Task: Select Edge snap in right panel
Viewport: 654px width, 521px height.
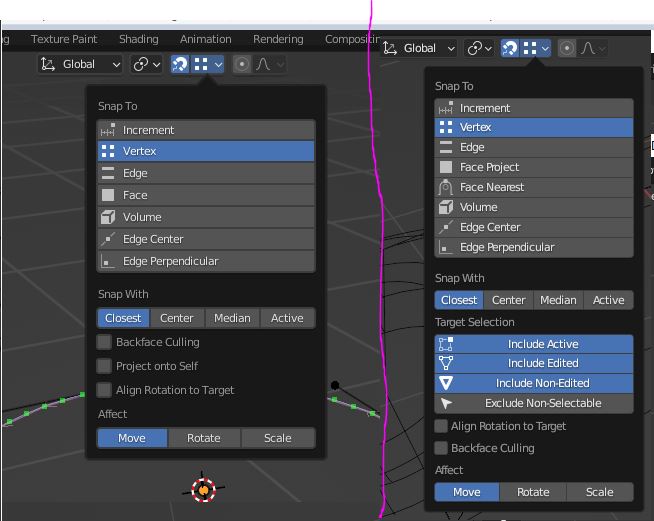Action: tap(534, 147)
